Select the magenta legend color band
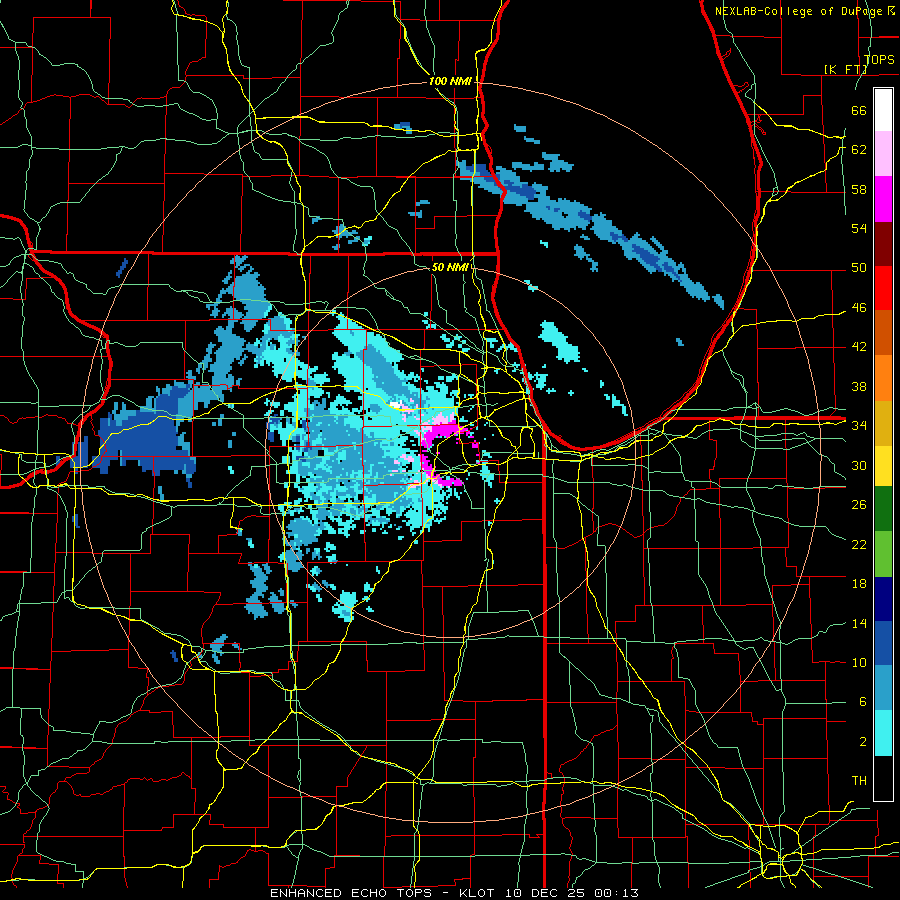900x900 pixels. pos(883,199)
